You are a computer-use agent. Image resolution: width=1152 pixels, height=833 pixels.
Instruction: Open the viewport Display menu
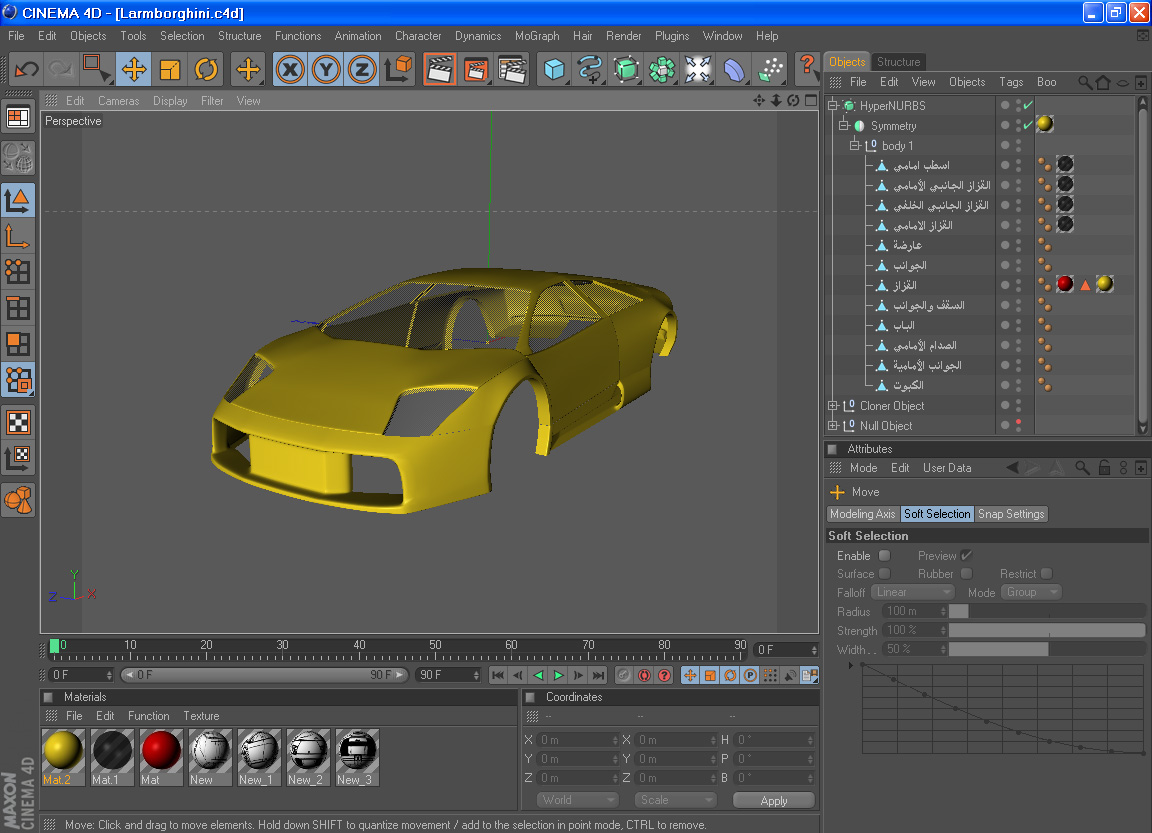(170, 101)
